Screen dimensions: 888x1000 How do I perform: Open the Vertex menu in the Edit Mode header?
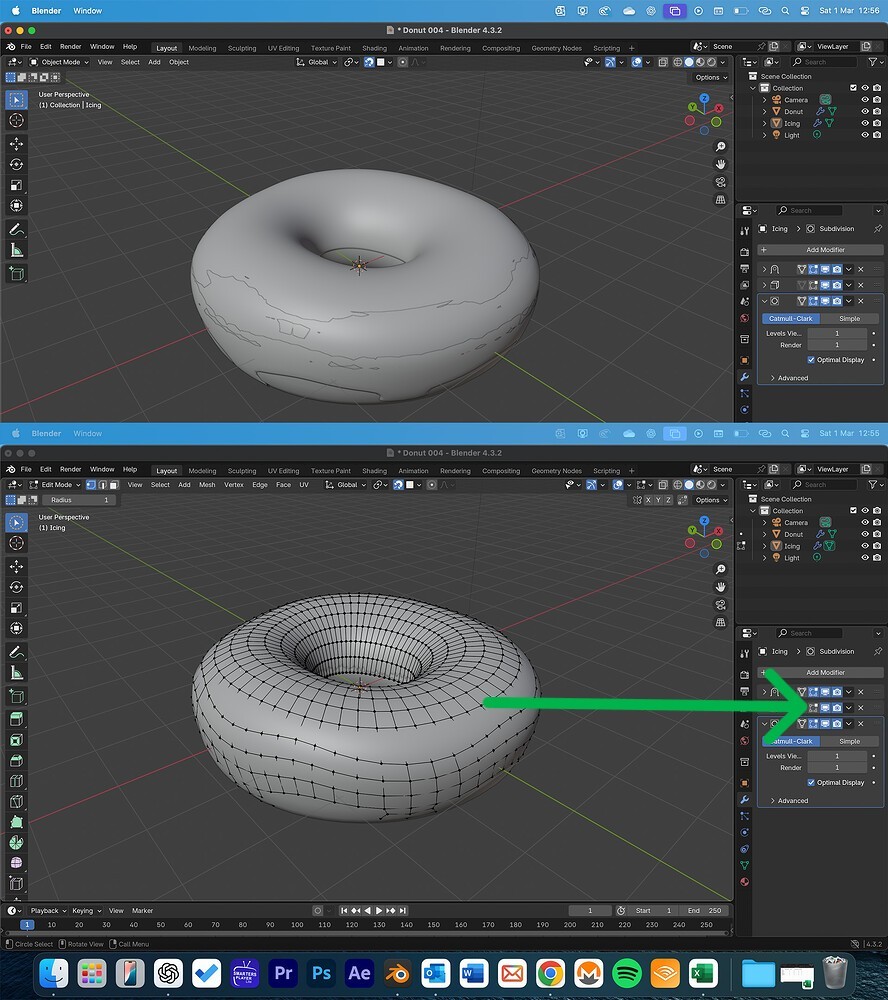233,485
